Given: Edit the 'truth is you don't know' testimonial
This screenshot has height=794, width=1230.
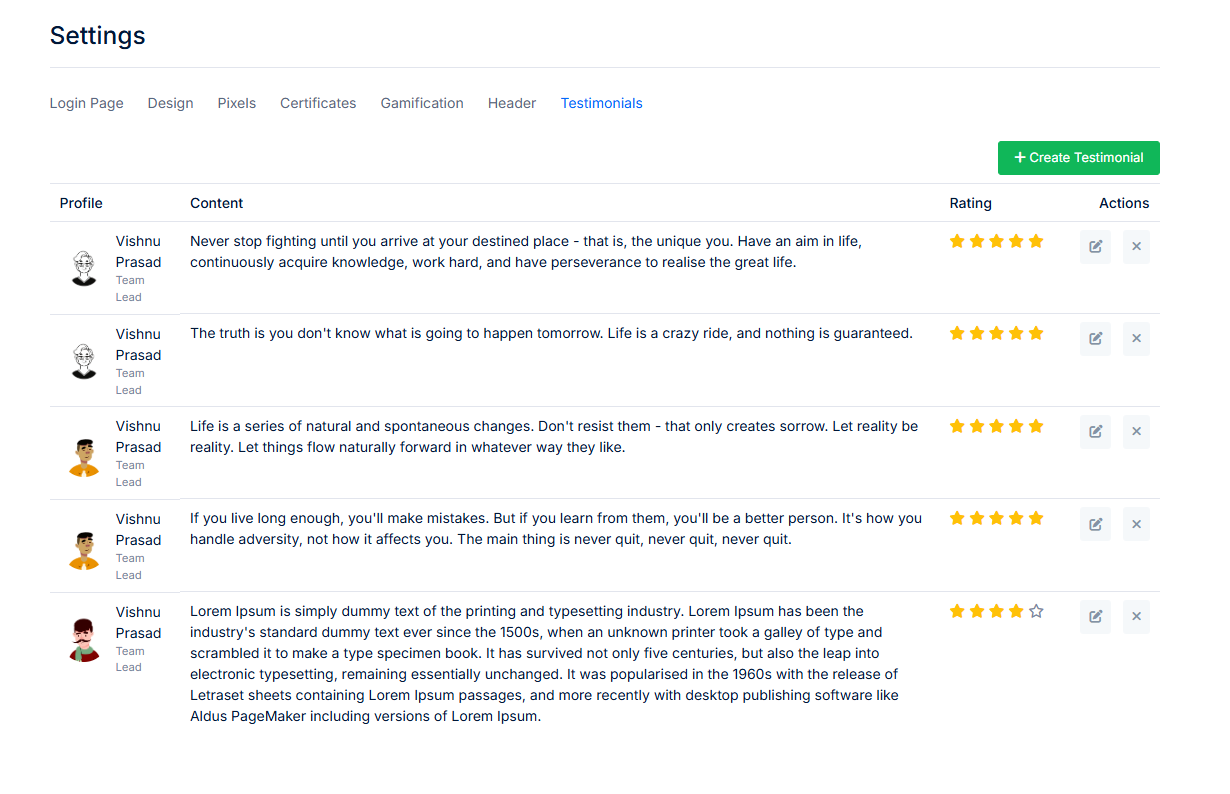Looking at the screenshot, I should (x=1095, y=339).
